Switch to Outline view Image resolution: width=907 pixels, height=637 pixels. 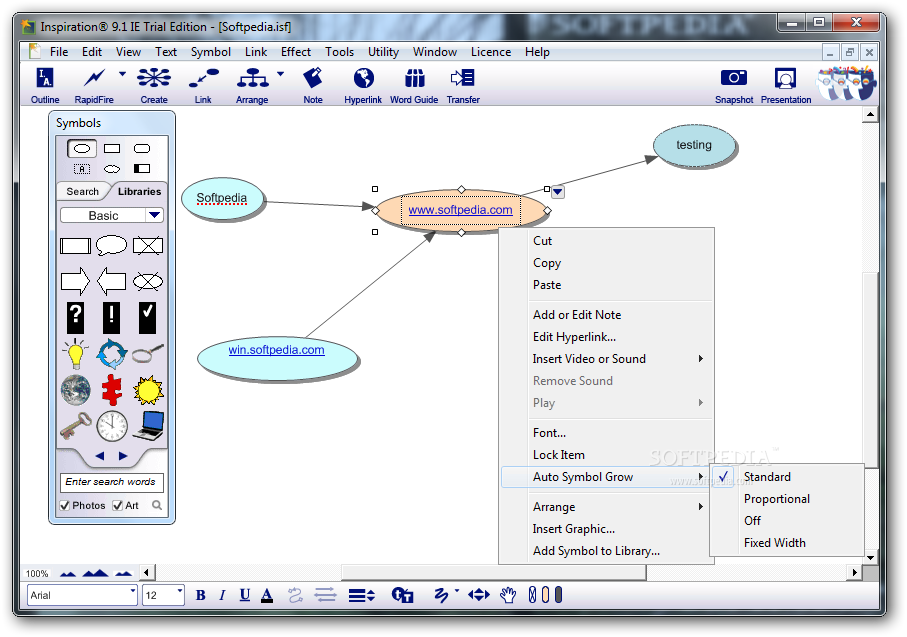[45, 85]
